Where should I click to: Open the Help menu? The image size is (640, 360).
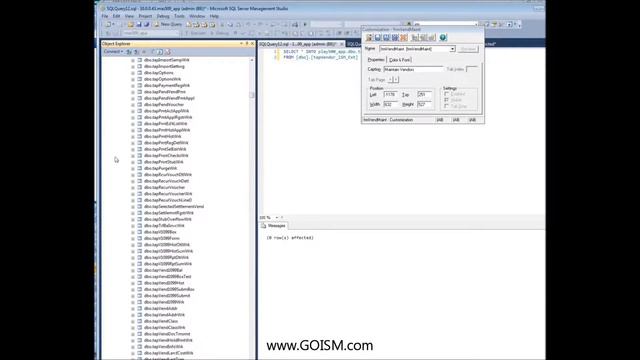click(x=214, y=16)
